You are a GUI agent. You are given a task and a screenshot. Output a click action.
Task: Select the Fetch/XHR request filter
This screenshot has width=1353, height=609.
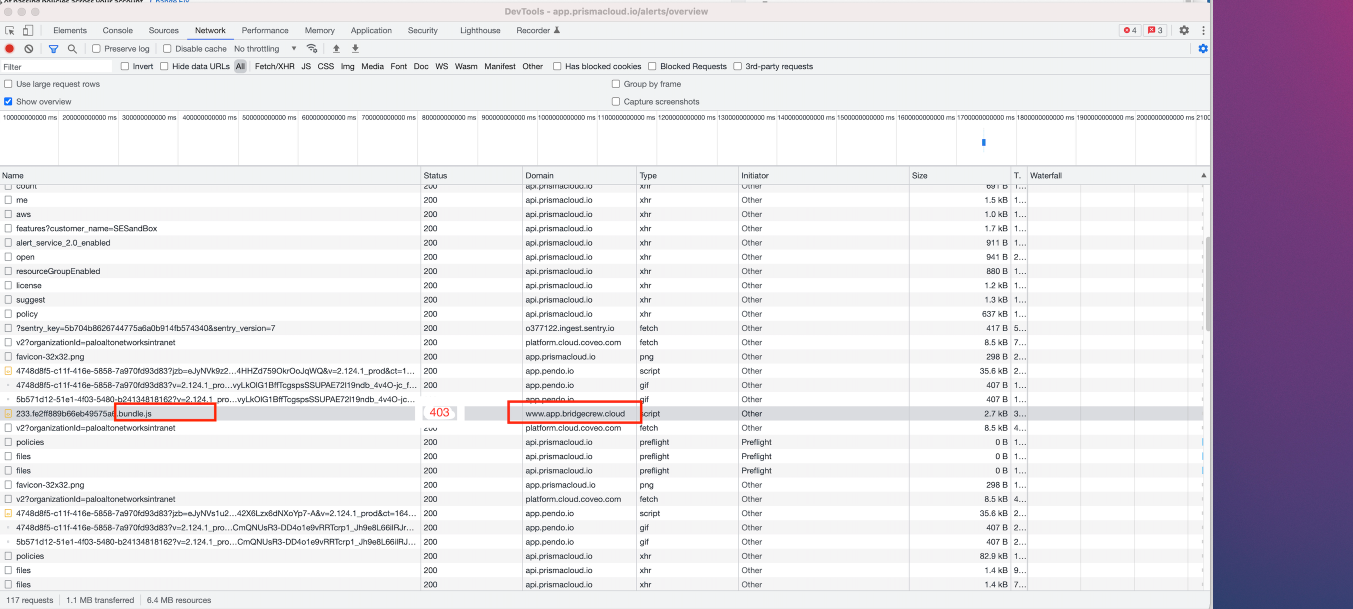275,66
